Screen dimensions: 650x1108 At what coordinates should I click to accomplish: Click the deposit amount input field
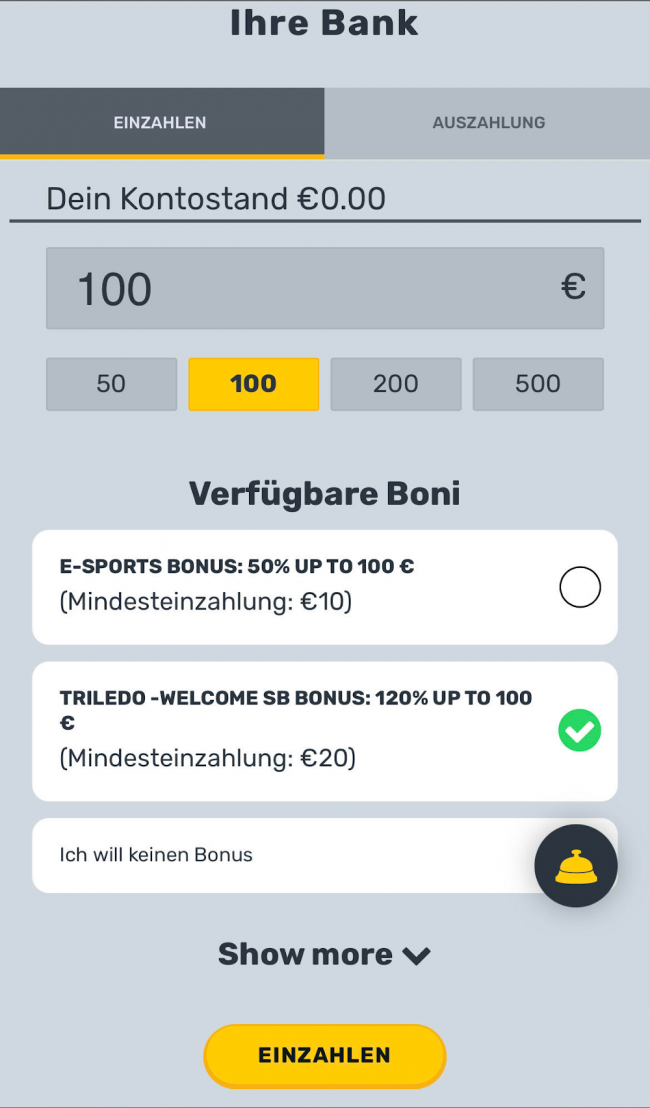click(300, 288)
